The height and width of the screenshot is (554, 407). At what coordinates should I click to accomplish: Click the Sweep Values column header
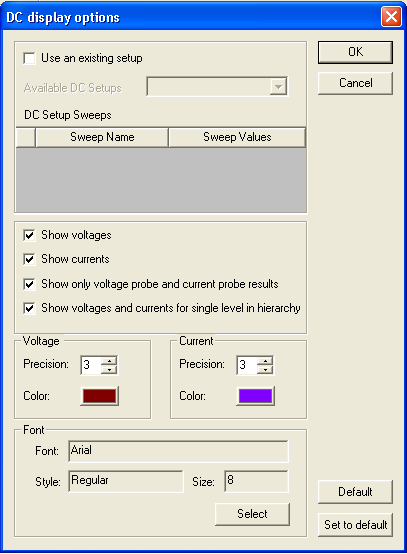tap(237, 137)
